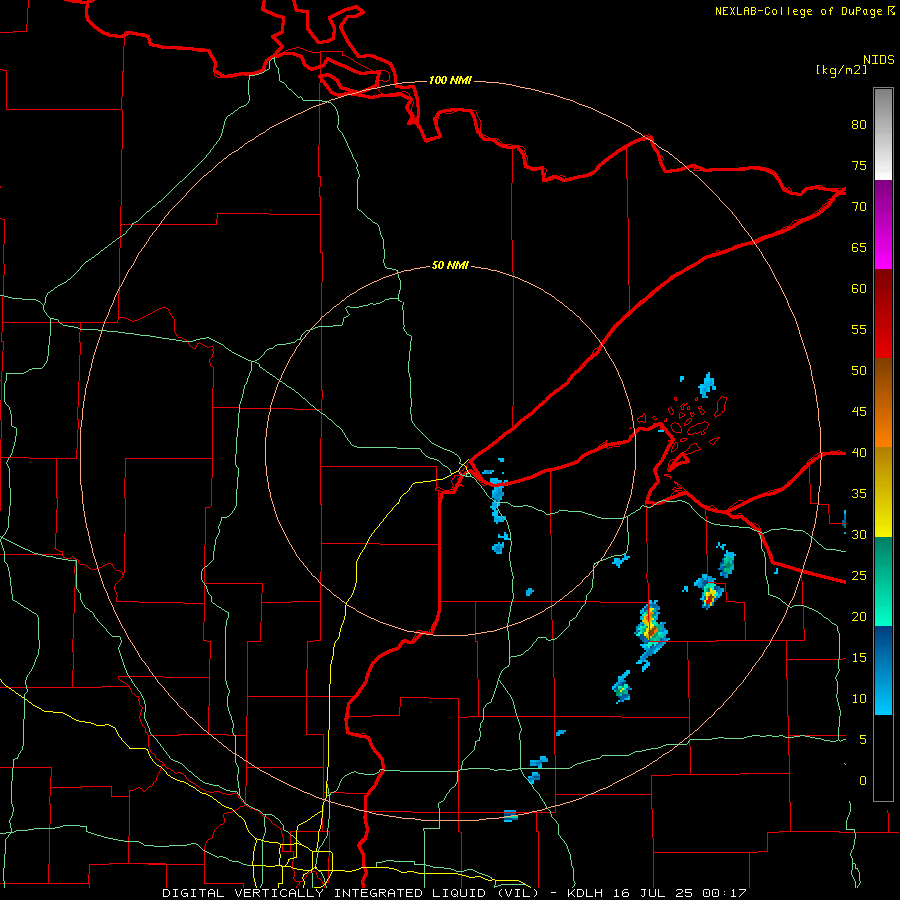Click the 30 value on the color scale

859,535
